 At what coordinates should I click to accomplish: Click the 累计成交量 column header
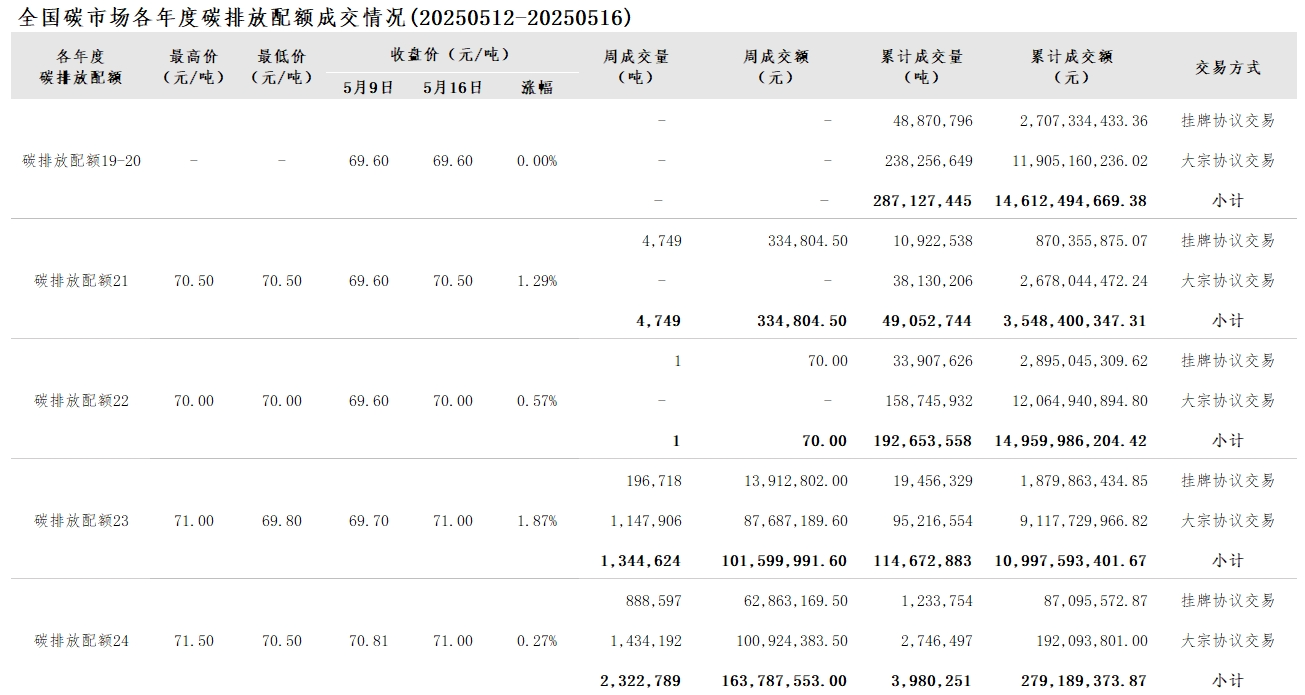coord(921,67)
